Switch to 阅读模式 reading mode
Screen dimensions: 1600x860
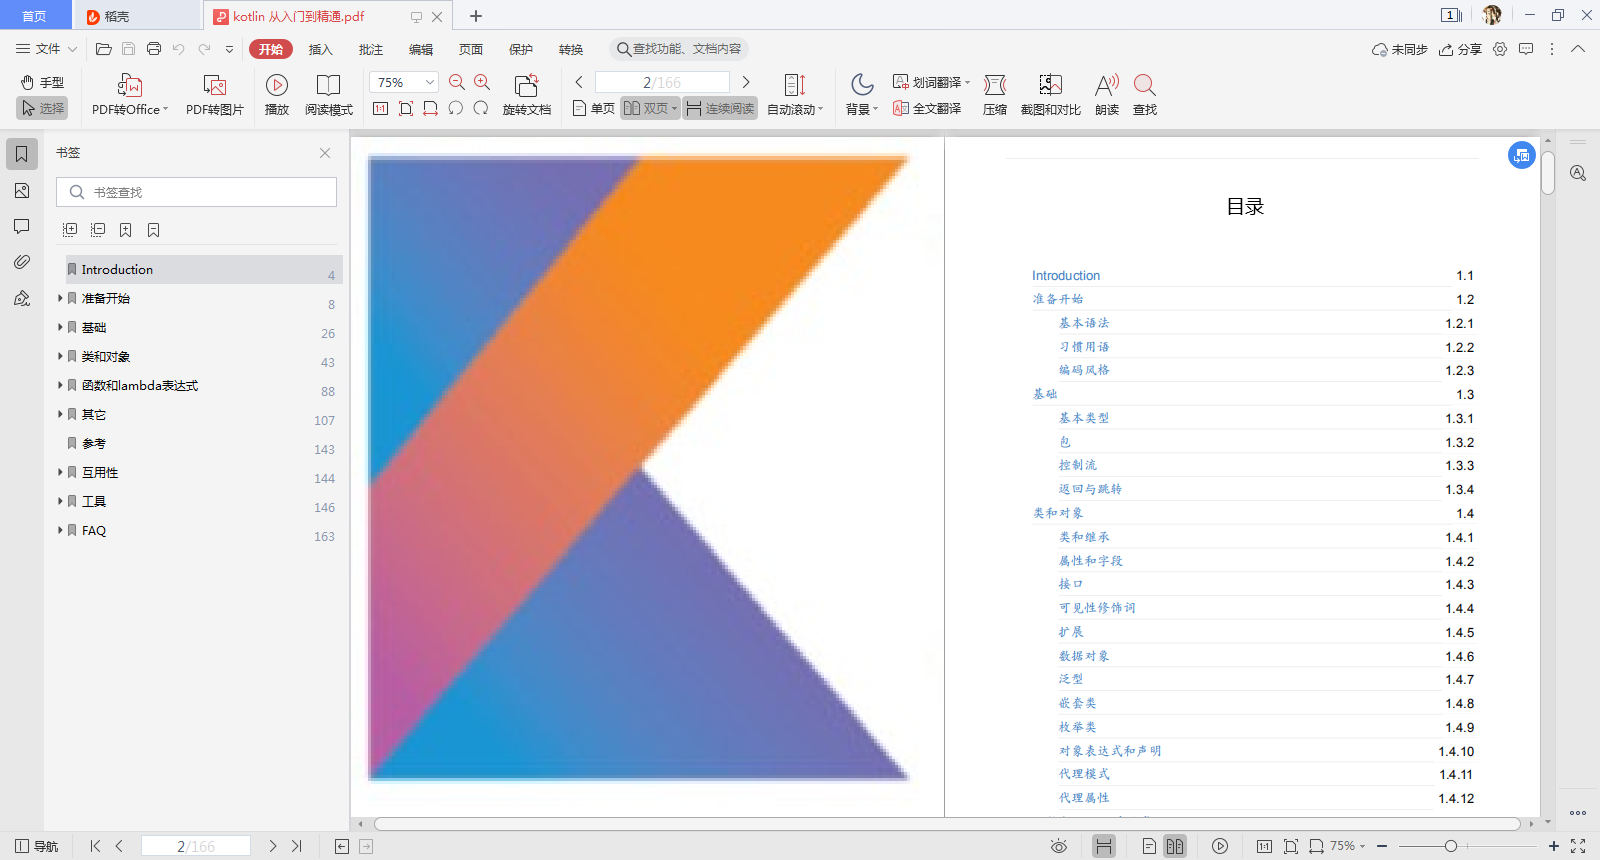(329, 95)
